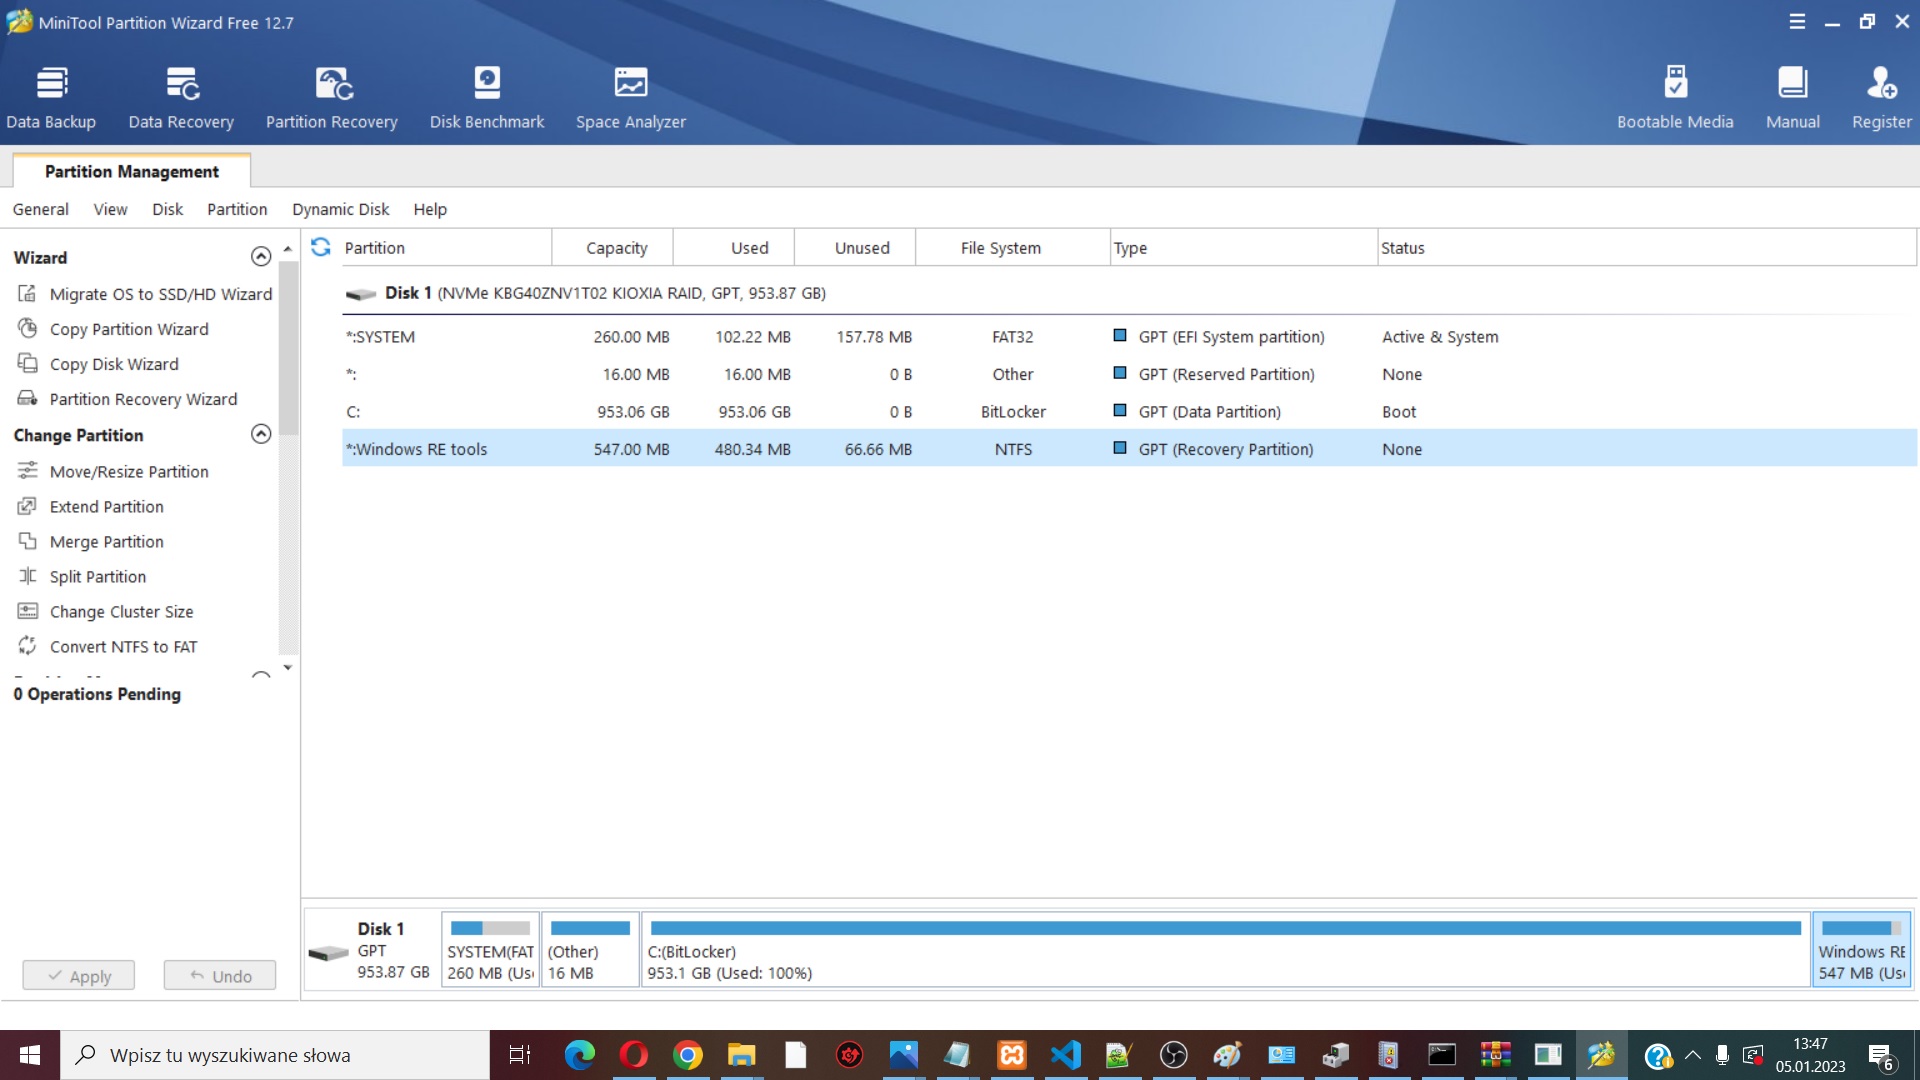Viewport: 1920px width, 1080px height.
Task: Select Disk 1 in the disk map
Action: pyautogui.click(x=371, y=949)
